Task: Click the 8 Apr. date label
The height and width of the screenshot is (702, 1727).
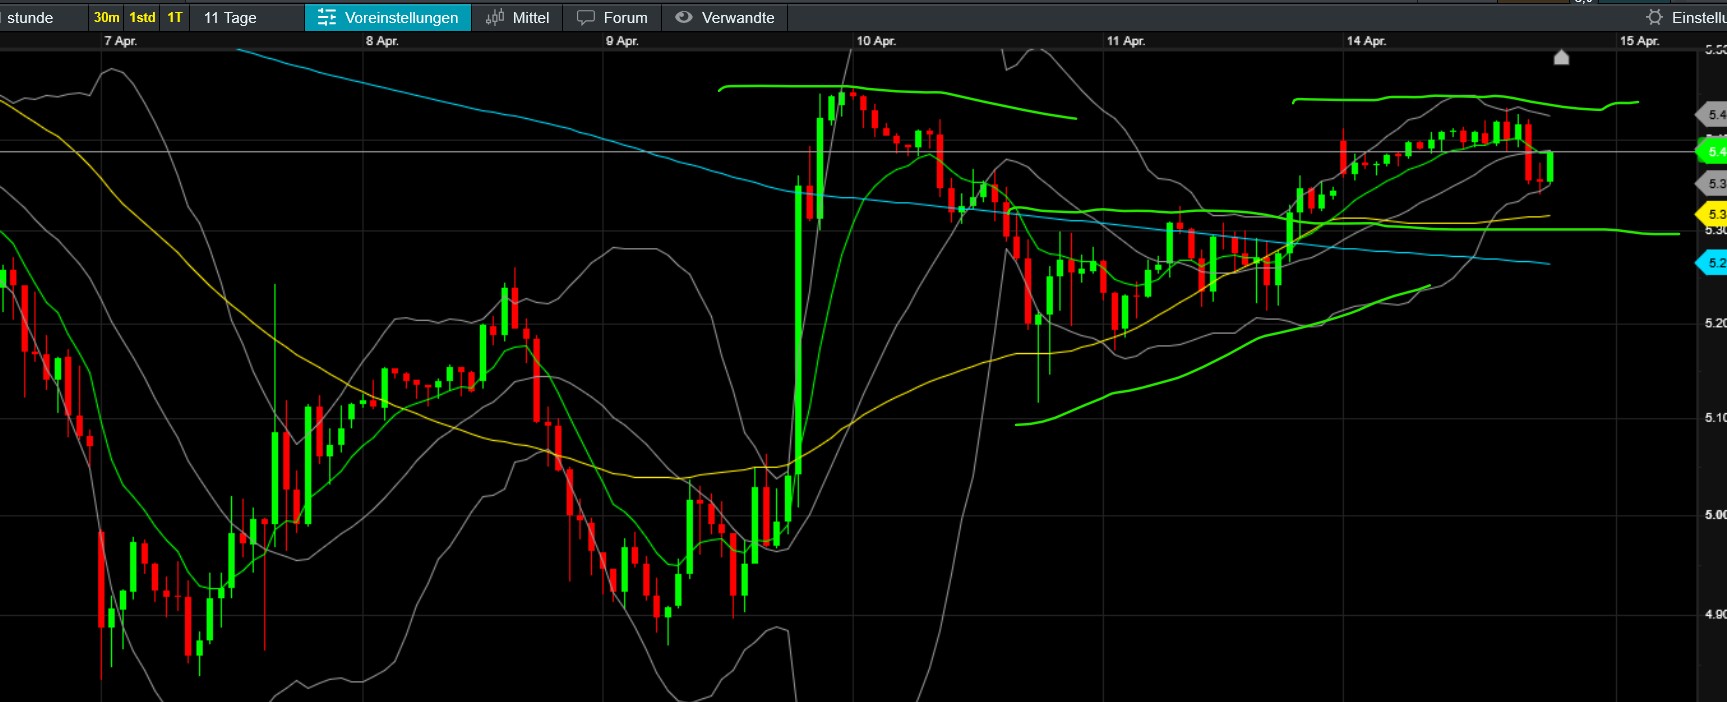Action: 382,41
